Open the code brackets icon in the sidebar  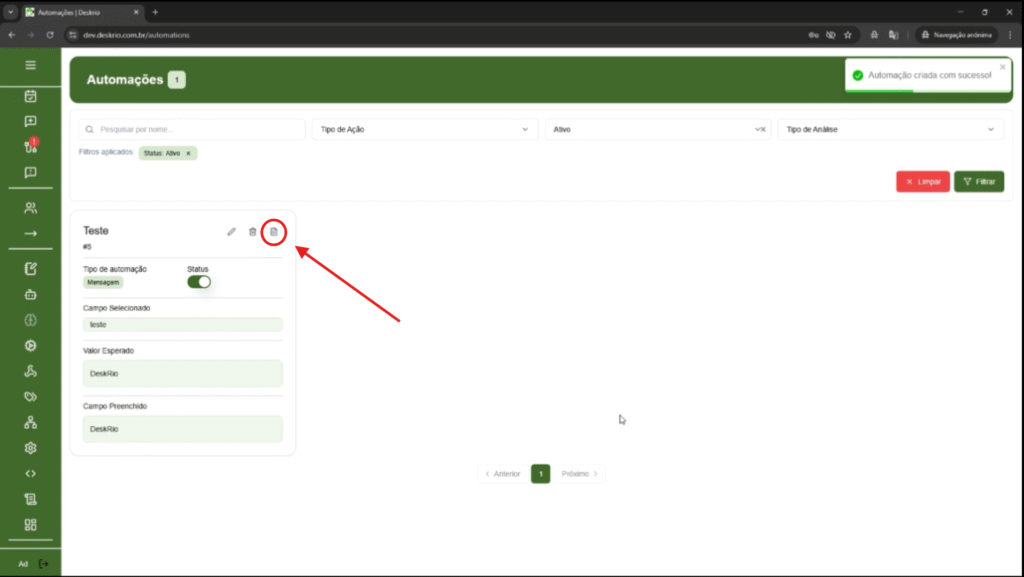click(x=30, y=474)
